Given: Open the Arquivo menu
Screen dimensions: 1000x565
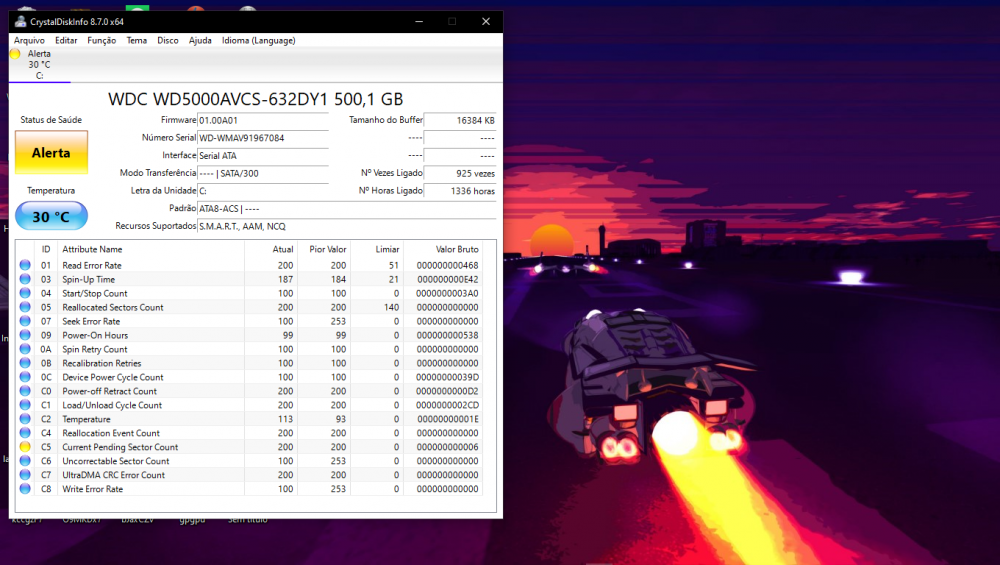Looking at the screenshot, I should (x=29, y=41).
